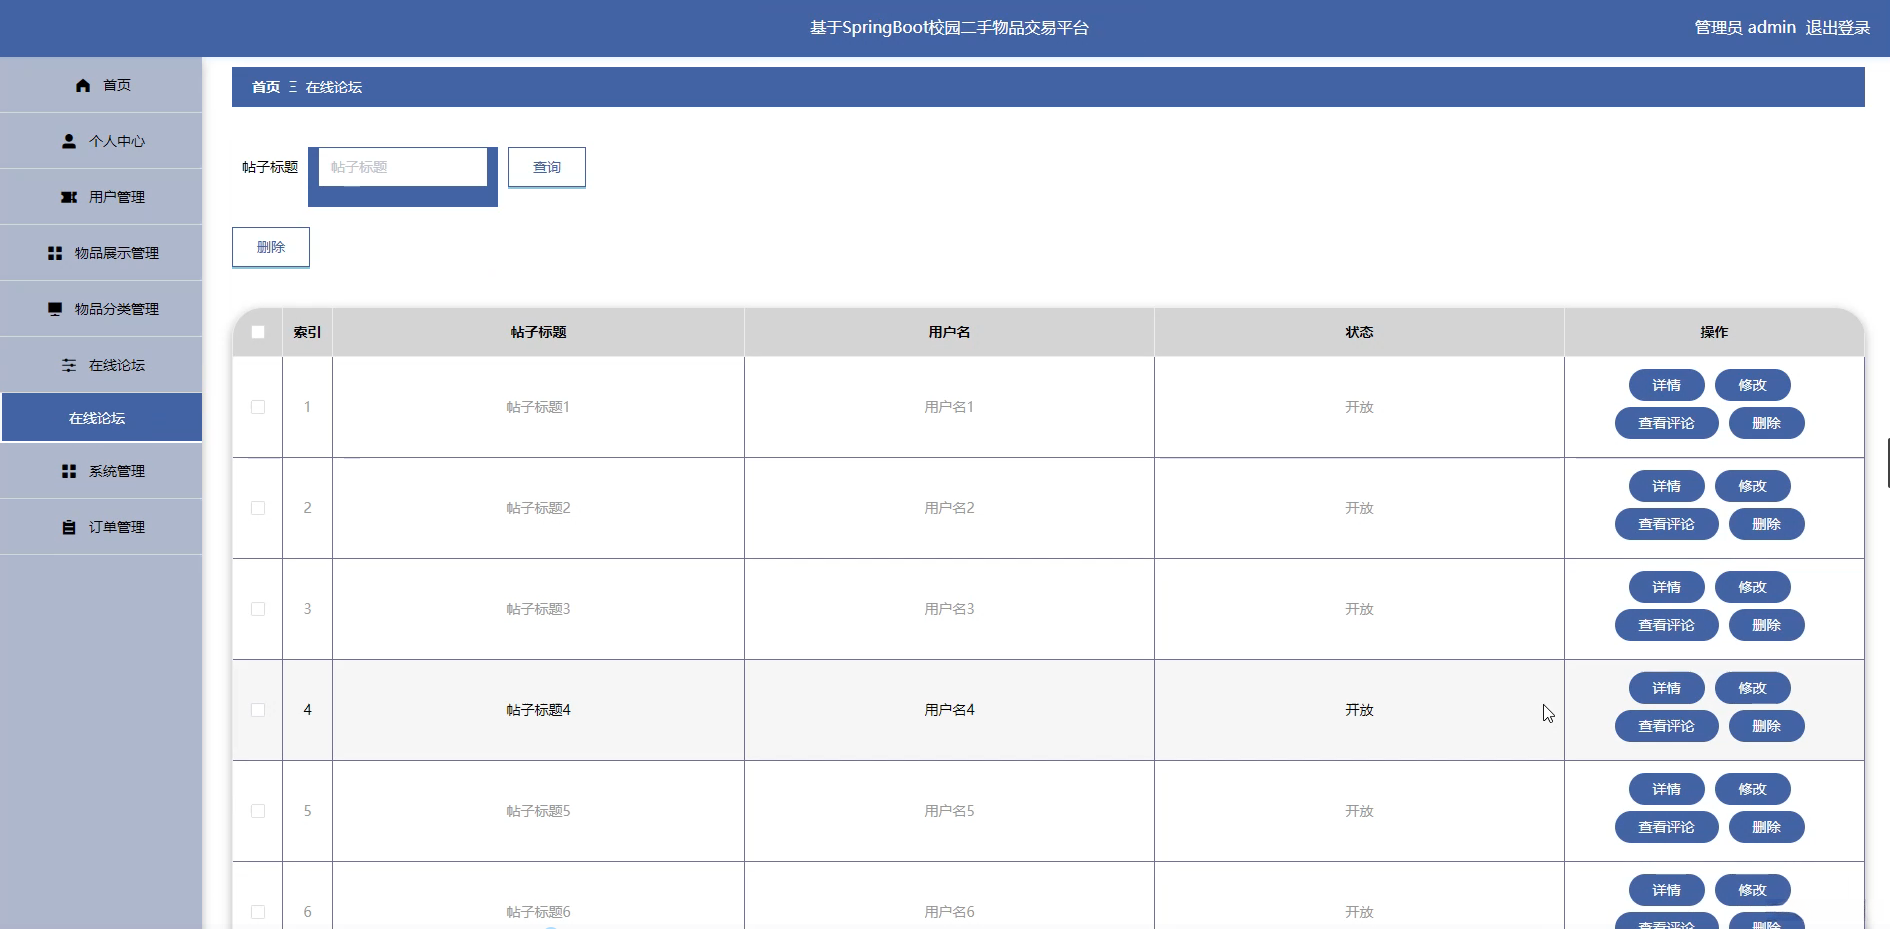Click the batch 删除 button above the table
The image size is (1890, 929).
click(x=271, y=247)
